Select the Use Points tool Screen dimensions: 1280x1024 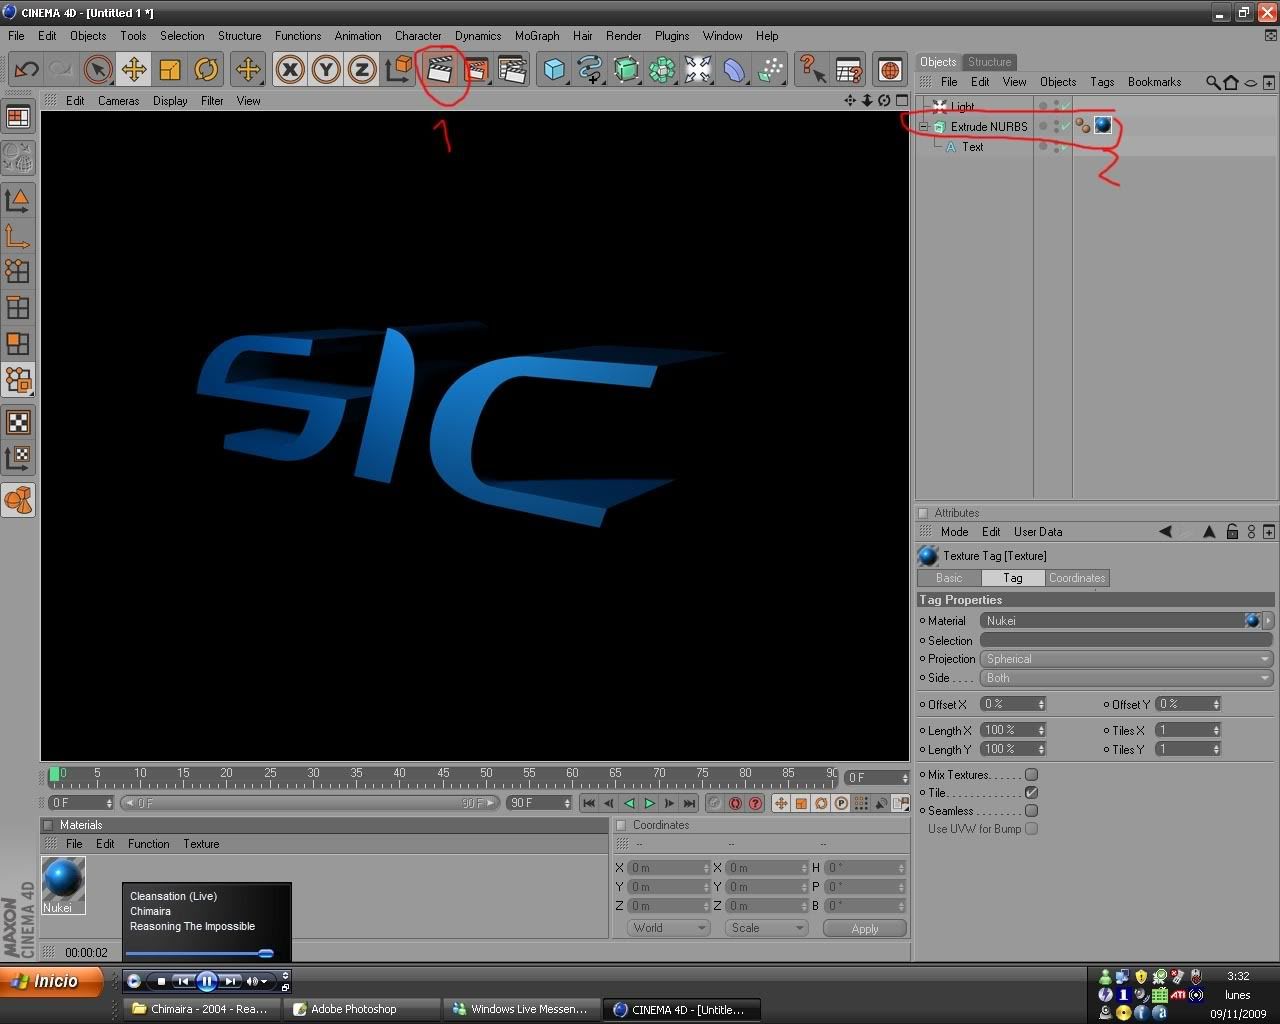point(18,271)
